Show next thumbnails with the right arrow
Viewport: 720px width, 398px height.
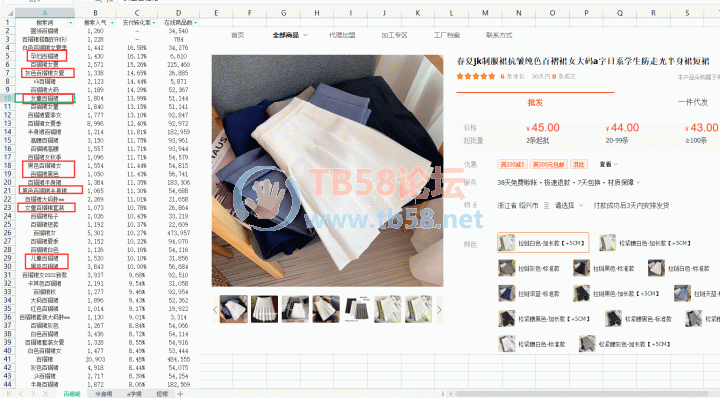[x=439, y=309]
